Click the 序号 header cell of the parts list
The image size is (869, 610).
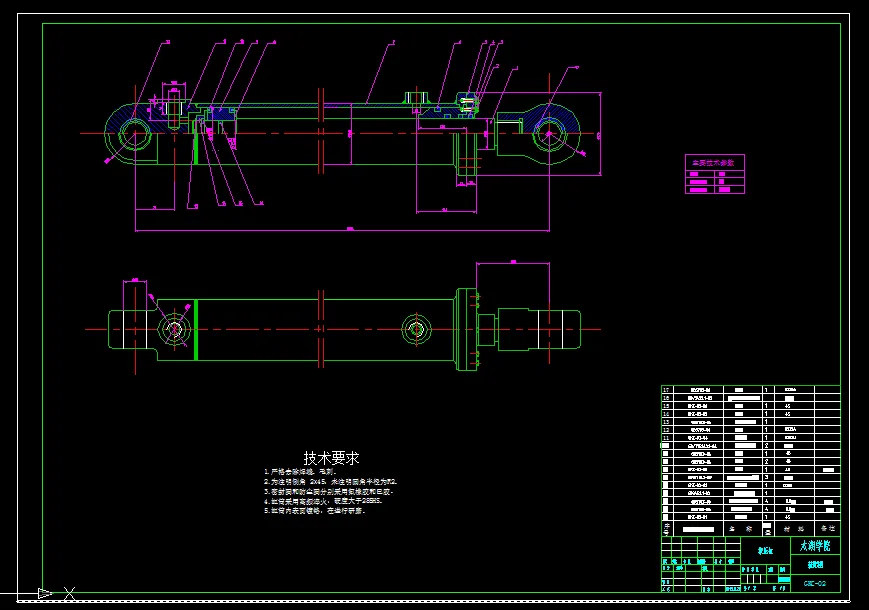[x=667, y=529]
